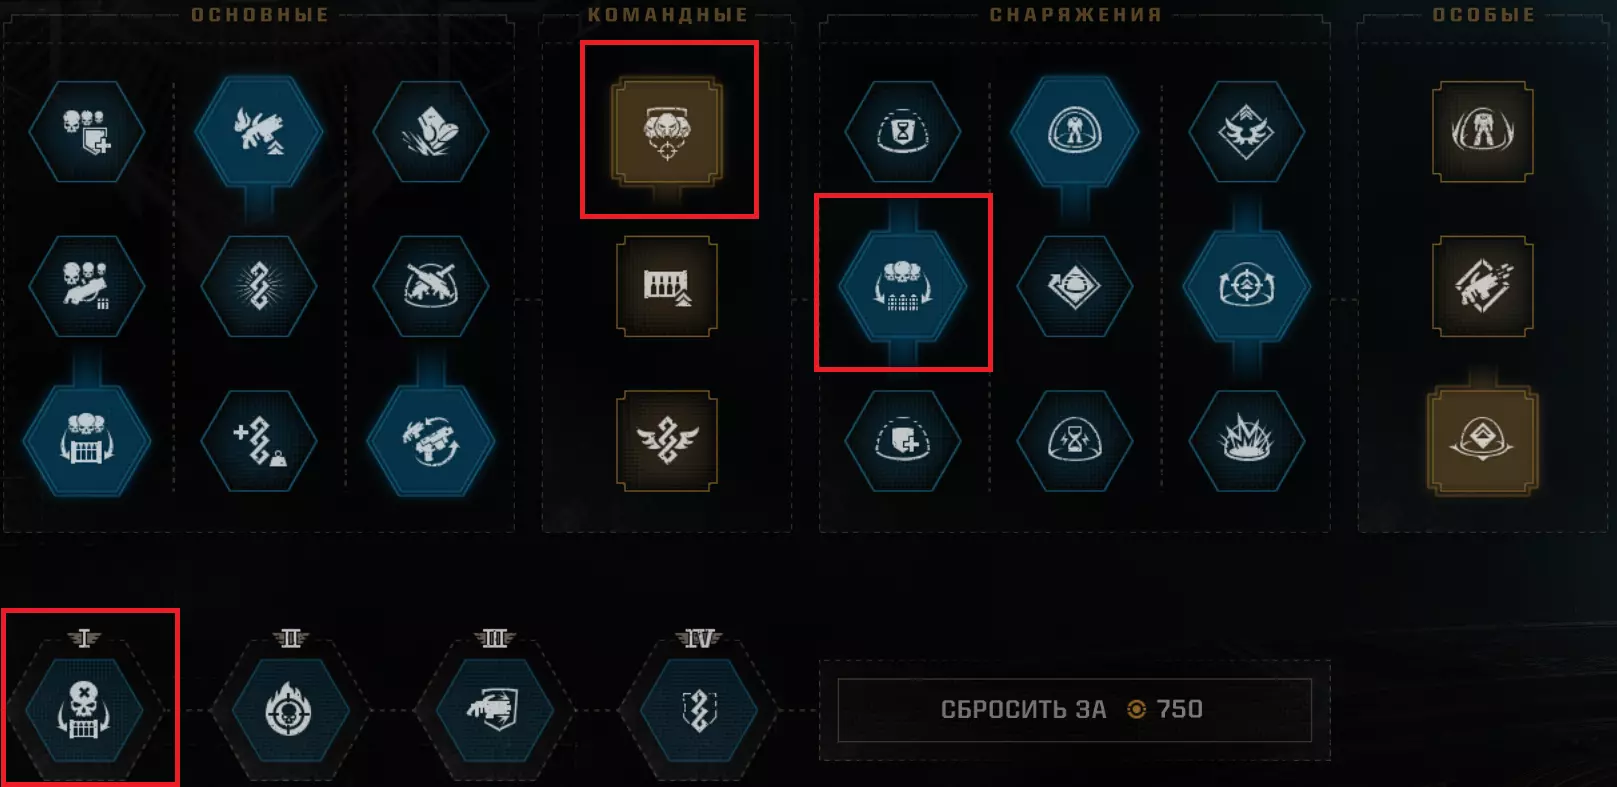Pick the winged diamond perk in Снаряжения
This screenshot has width=1617, height=787.
[1247, 131]
